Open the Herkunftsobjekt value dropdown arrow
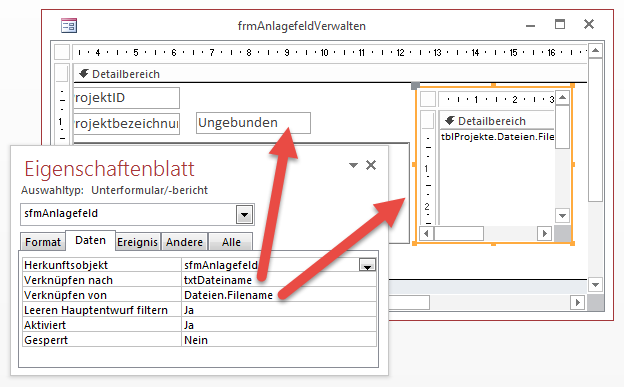Viewport: 624px width, 387px height. [367, 265]
